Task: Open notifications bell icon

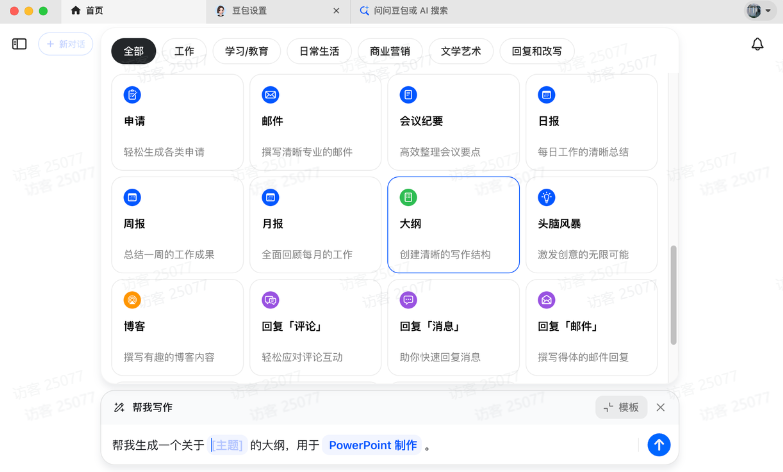Action: [x=757, y=44]
